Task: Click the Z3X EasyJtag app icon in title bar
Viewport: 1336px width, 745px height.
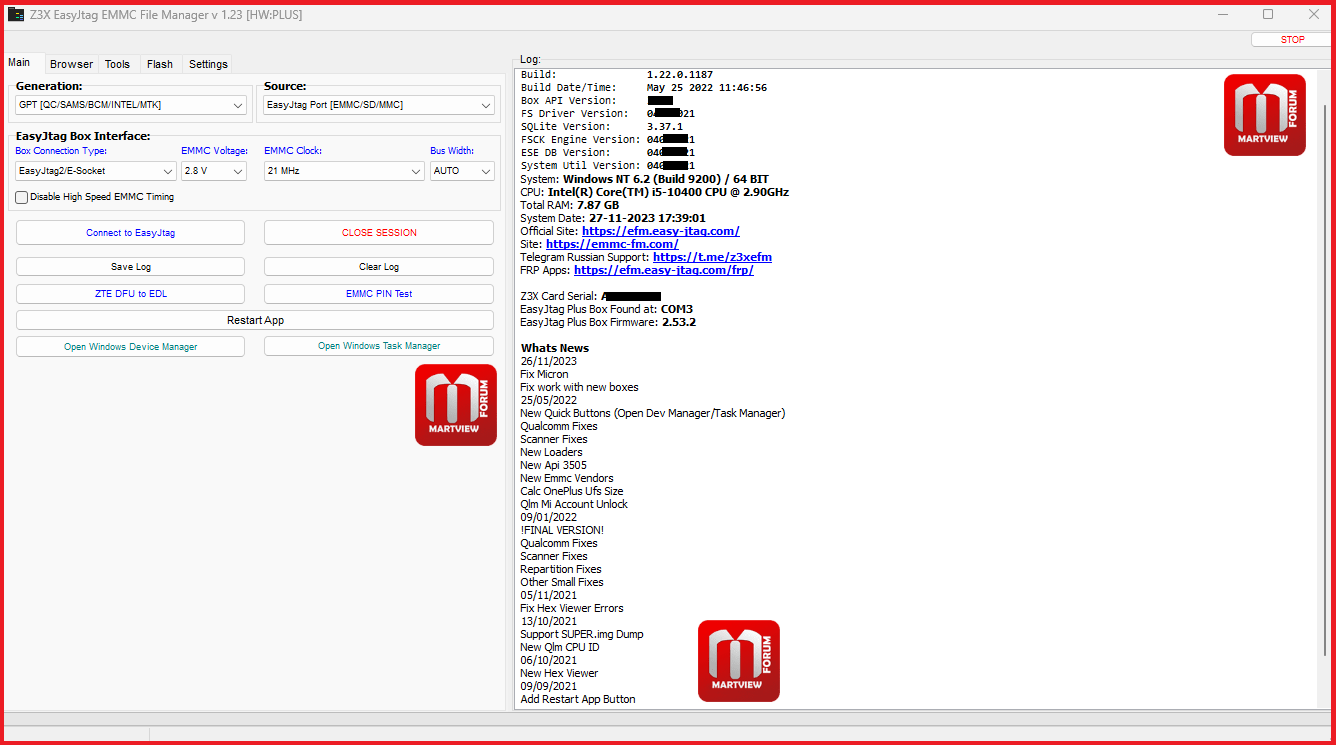Action: 16,15
